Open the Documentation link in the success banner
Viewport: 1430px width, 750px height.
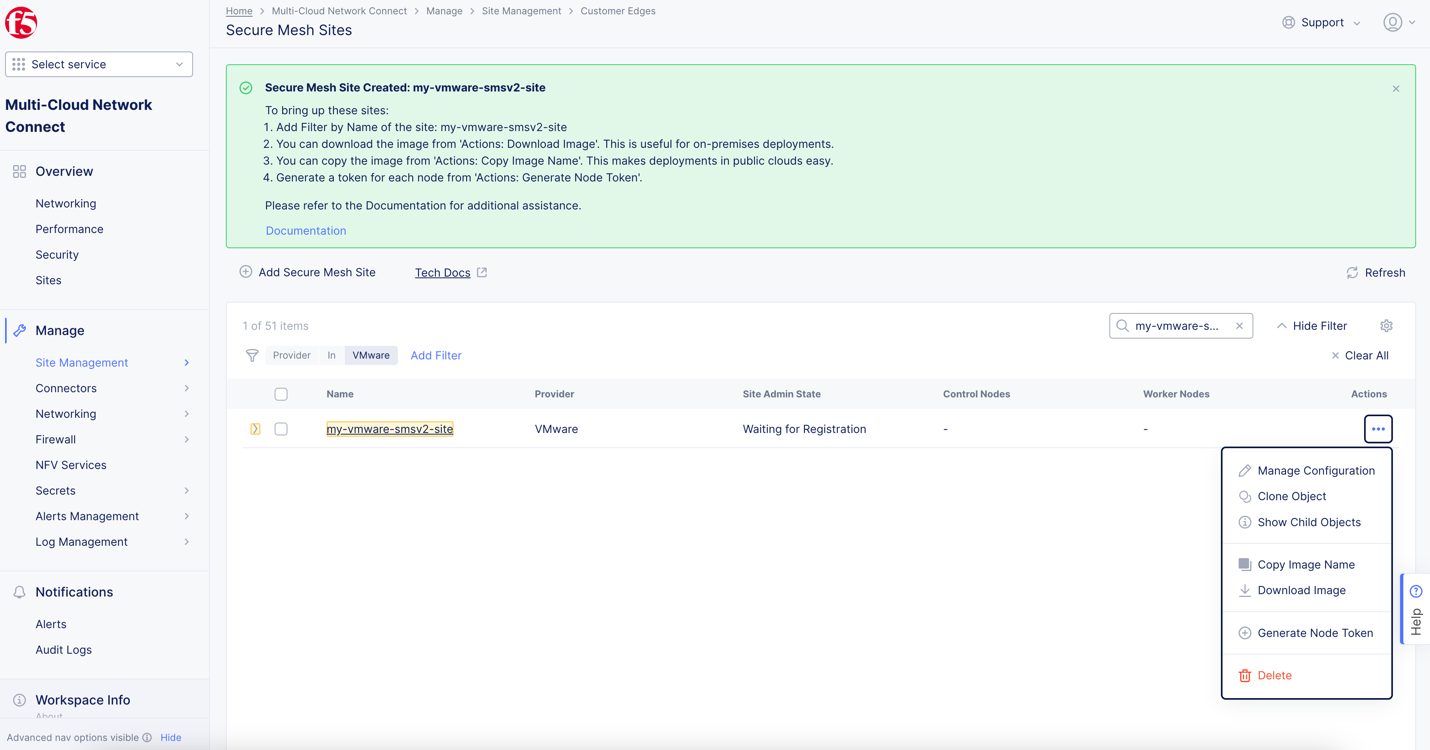[305, 230]
